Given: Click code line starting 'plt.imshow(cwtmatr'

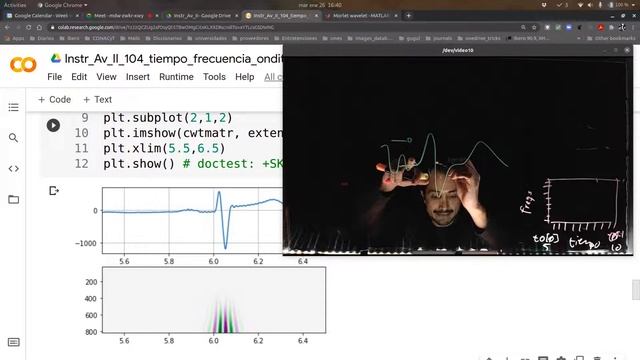Looking at the screenshot, I should click(x=193, y=133).
